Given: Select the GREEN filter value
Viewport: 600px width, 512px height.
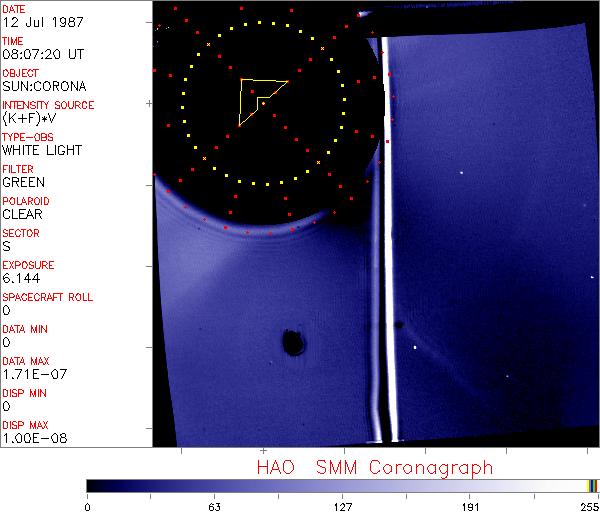Looking at the screenshot, I should click(x=23, y=182).
